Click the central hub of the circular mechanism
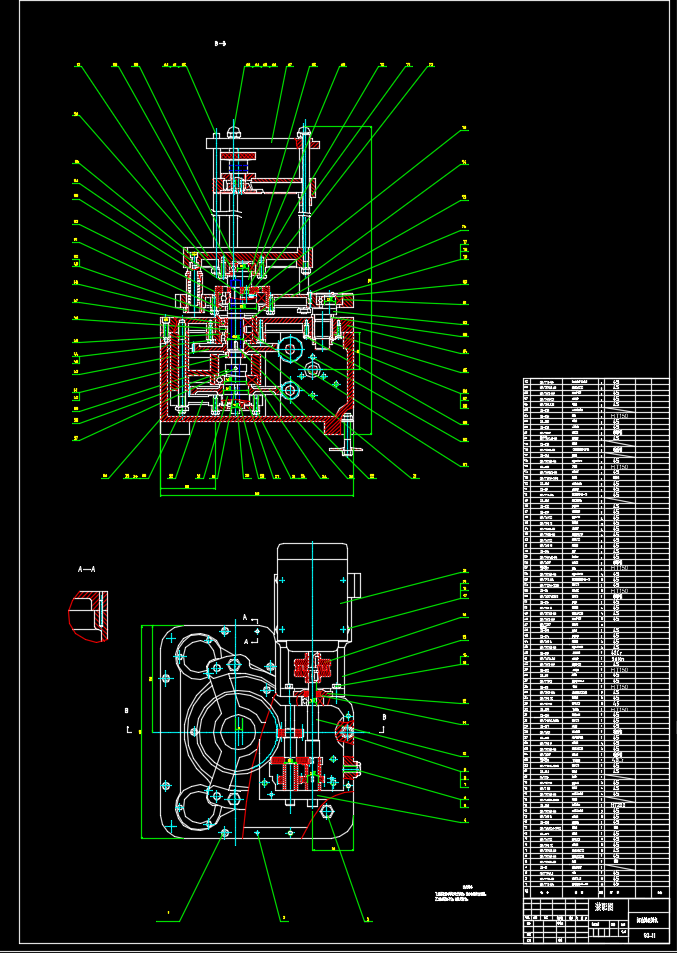677x953 pixels. [x=239, y=729]
